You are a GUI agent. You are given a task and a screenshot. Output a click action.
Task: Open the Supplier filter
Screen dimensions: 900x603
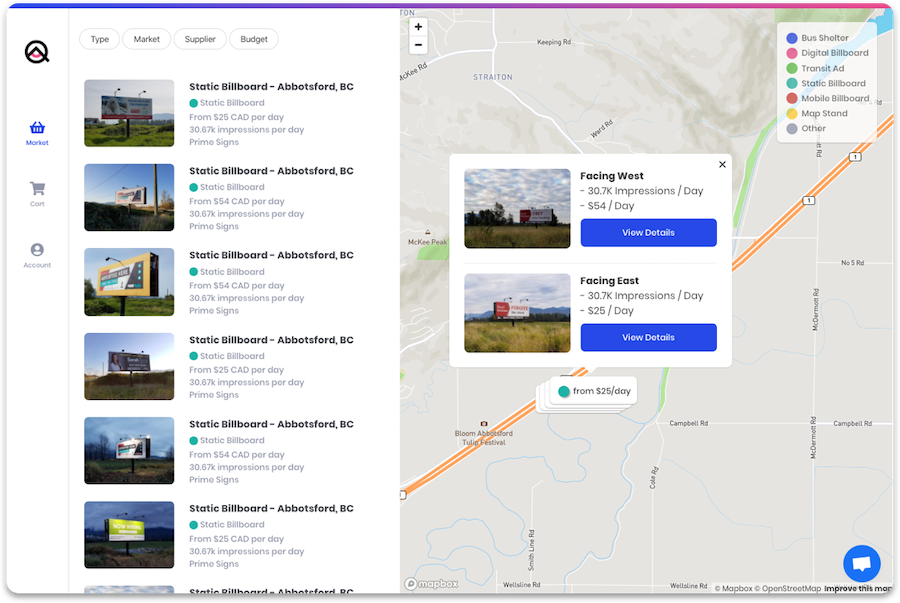(200, 39)
